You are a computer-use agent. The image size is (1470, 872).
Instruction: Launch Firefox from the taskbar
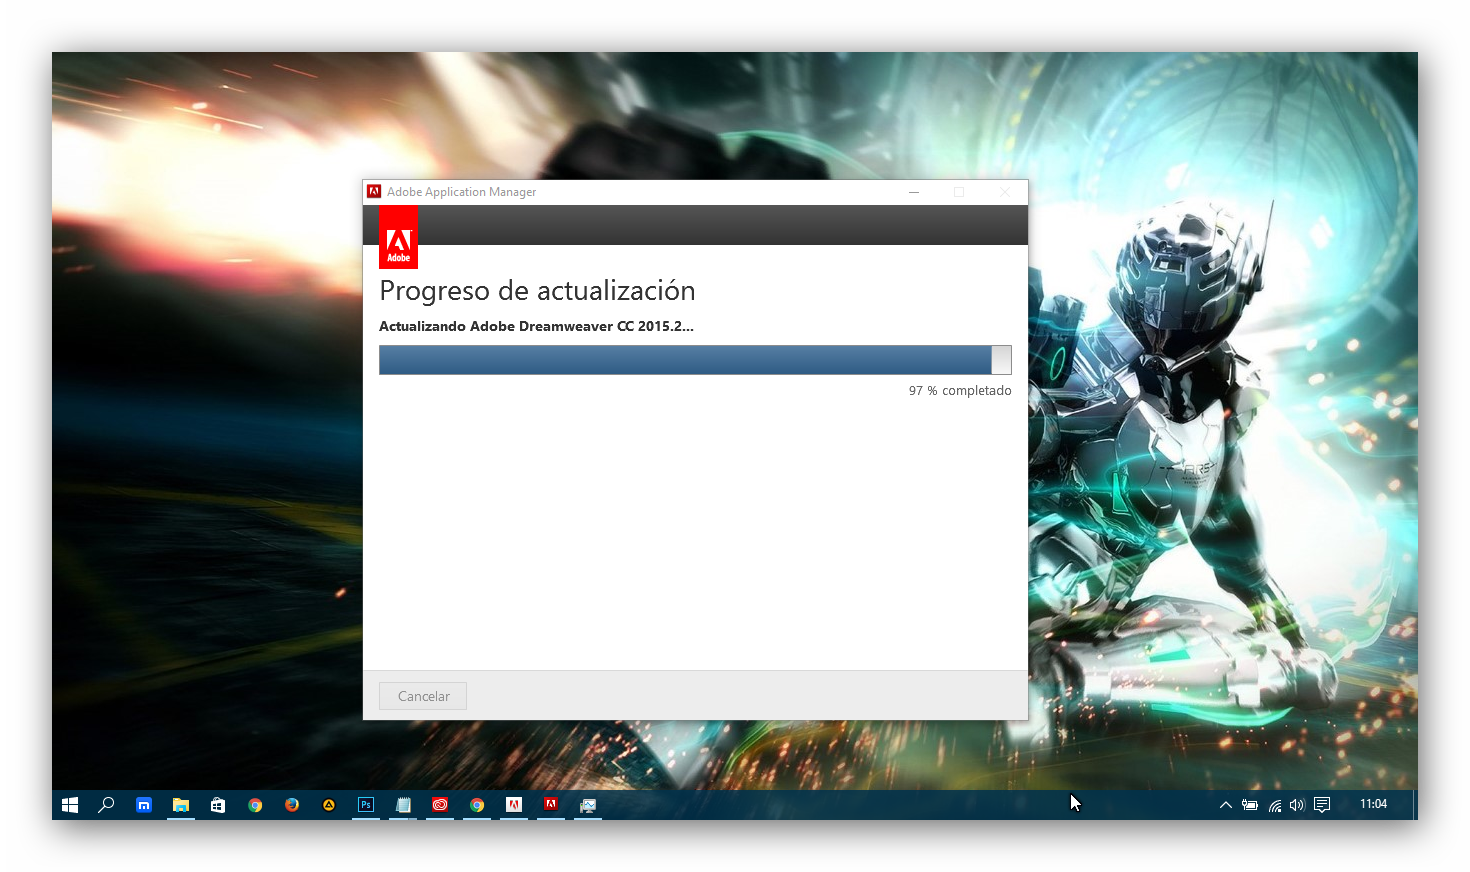(292, 805)
